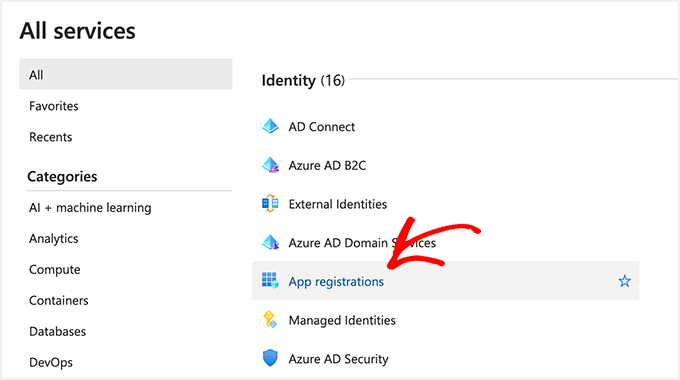Click the External Identities icon
Image resolution: width=680 pixels, height=380 pixels.
point(270,203)
